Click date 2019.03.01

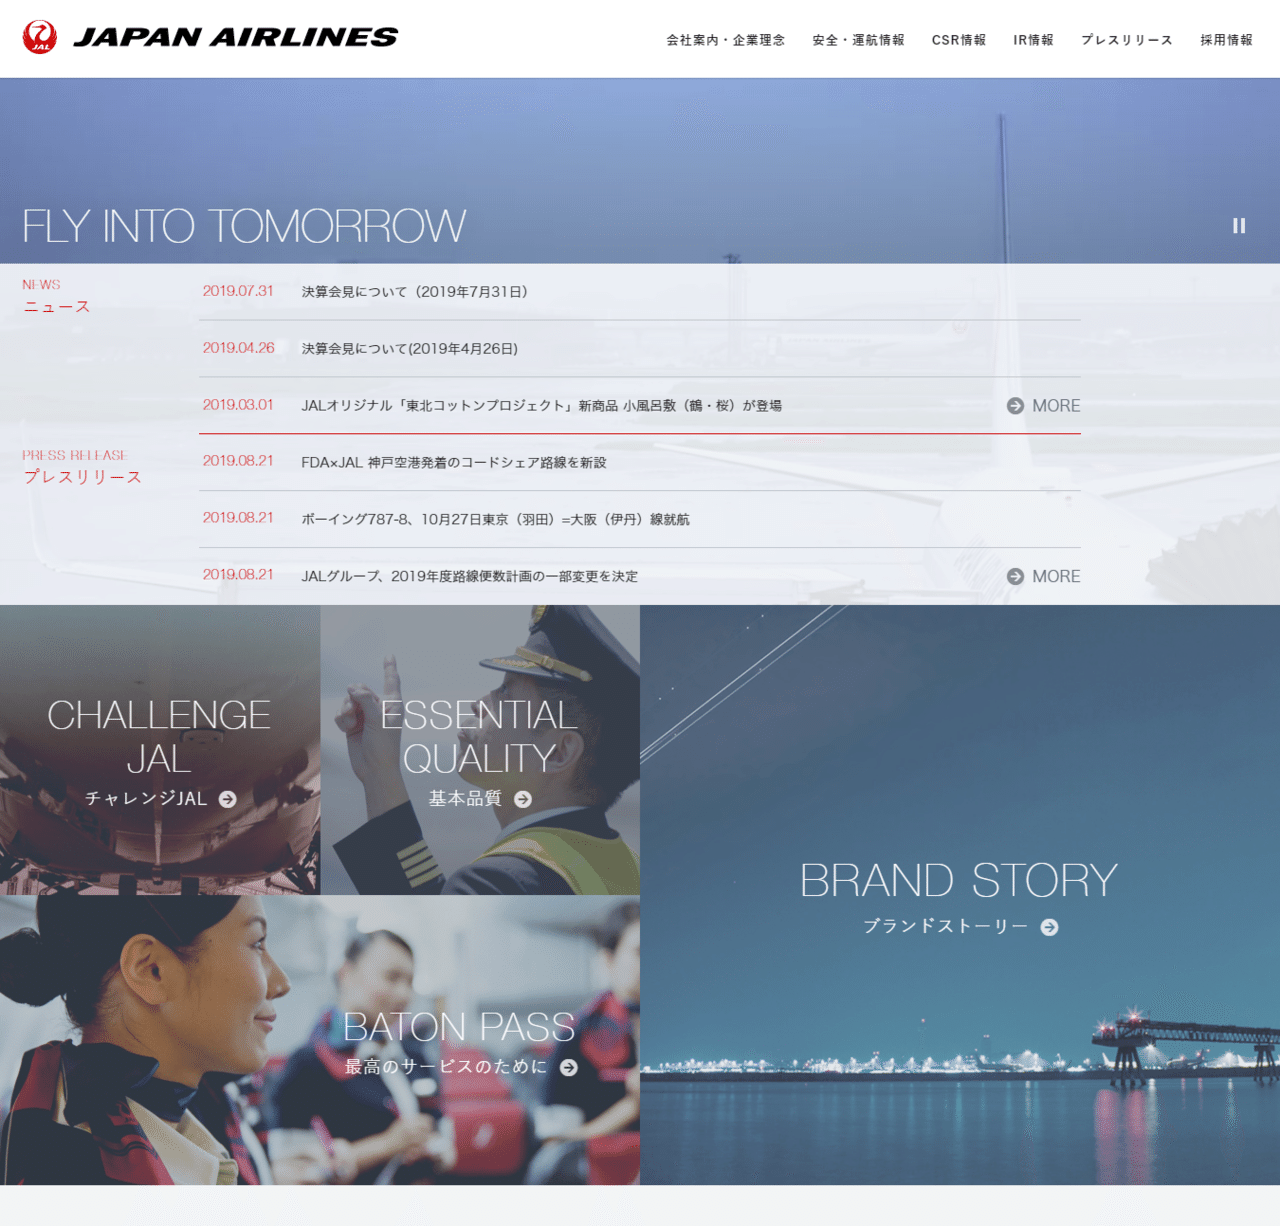[238, 405]
